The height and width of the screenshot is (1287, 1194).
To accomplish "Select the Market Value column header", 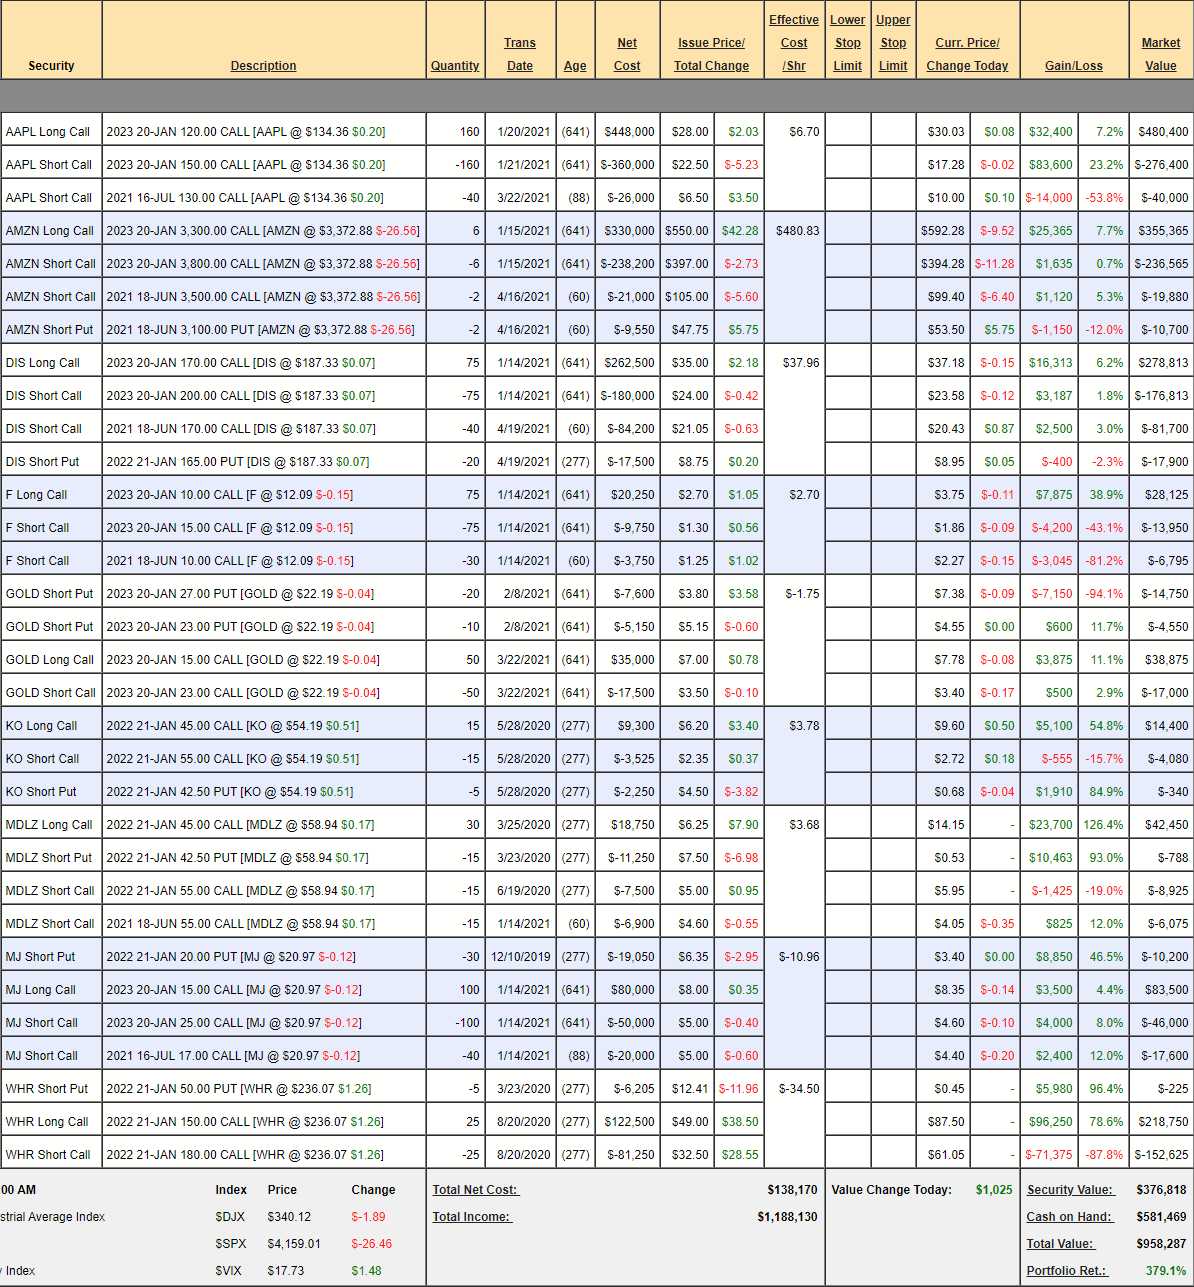I will click(1160, 54).
